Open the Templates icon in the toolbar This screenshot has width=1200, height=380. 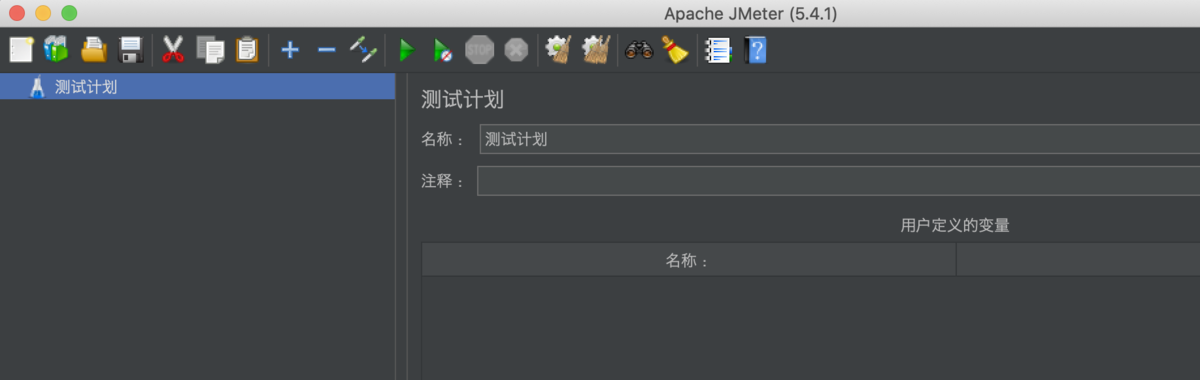(56, 49)
